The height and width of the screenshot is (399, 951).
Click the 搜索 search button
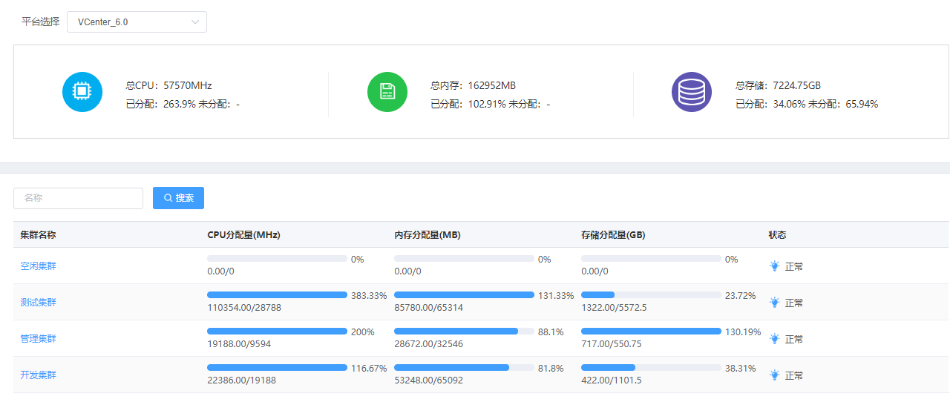coord(178,198)
